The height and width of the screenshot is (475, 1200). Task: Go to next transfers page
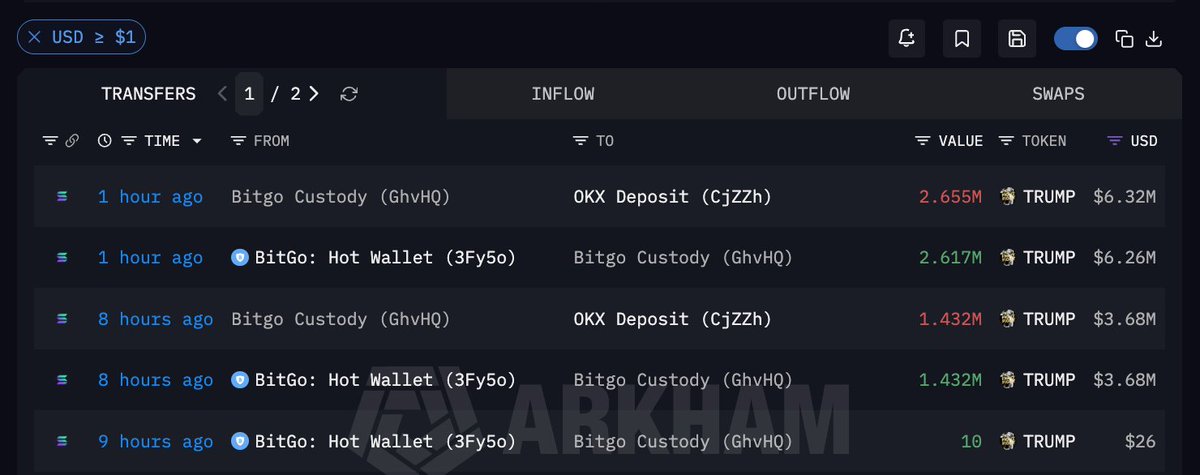click(314, 94)
